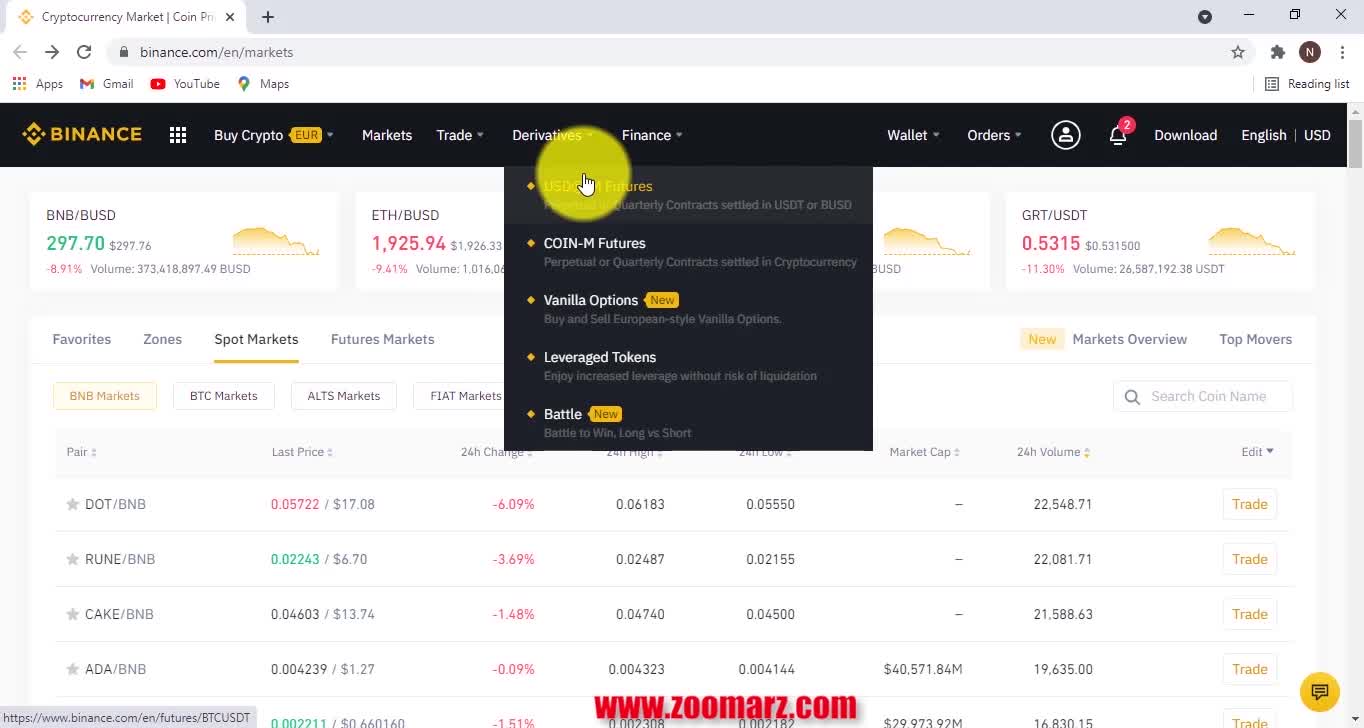1364x728 pixels.
Task: Bookmark this page with the star
Action: (x=1238, y=52)
